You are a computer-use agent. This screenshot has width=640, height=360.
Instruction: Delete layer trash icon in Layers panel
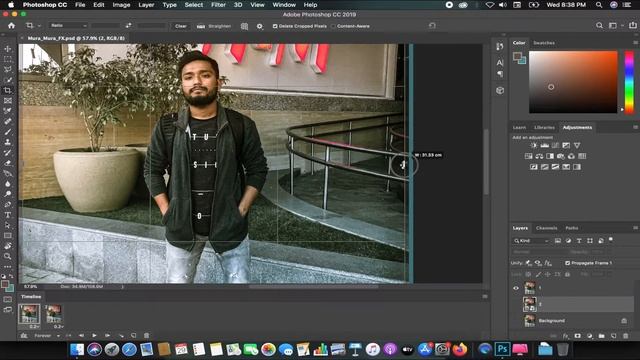[x=626, y=336]
